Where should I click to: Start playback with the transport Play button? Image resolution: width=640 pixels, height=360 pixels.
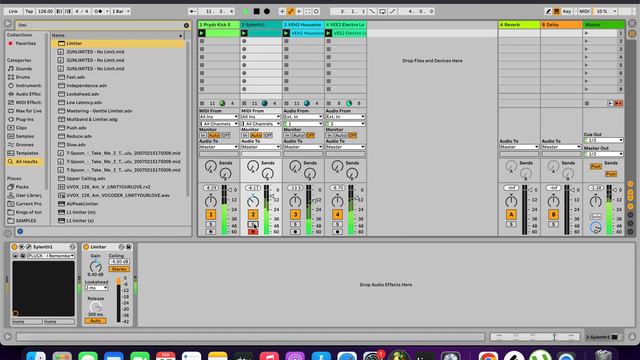coord(246,11)
